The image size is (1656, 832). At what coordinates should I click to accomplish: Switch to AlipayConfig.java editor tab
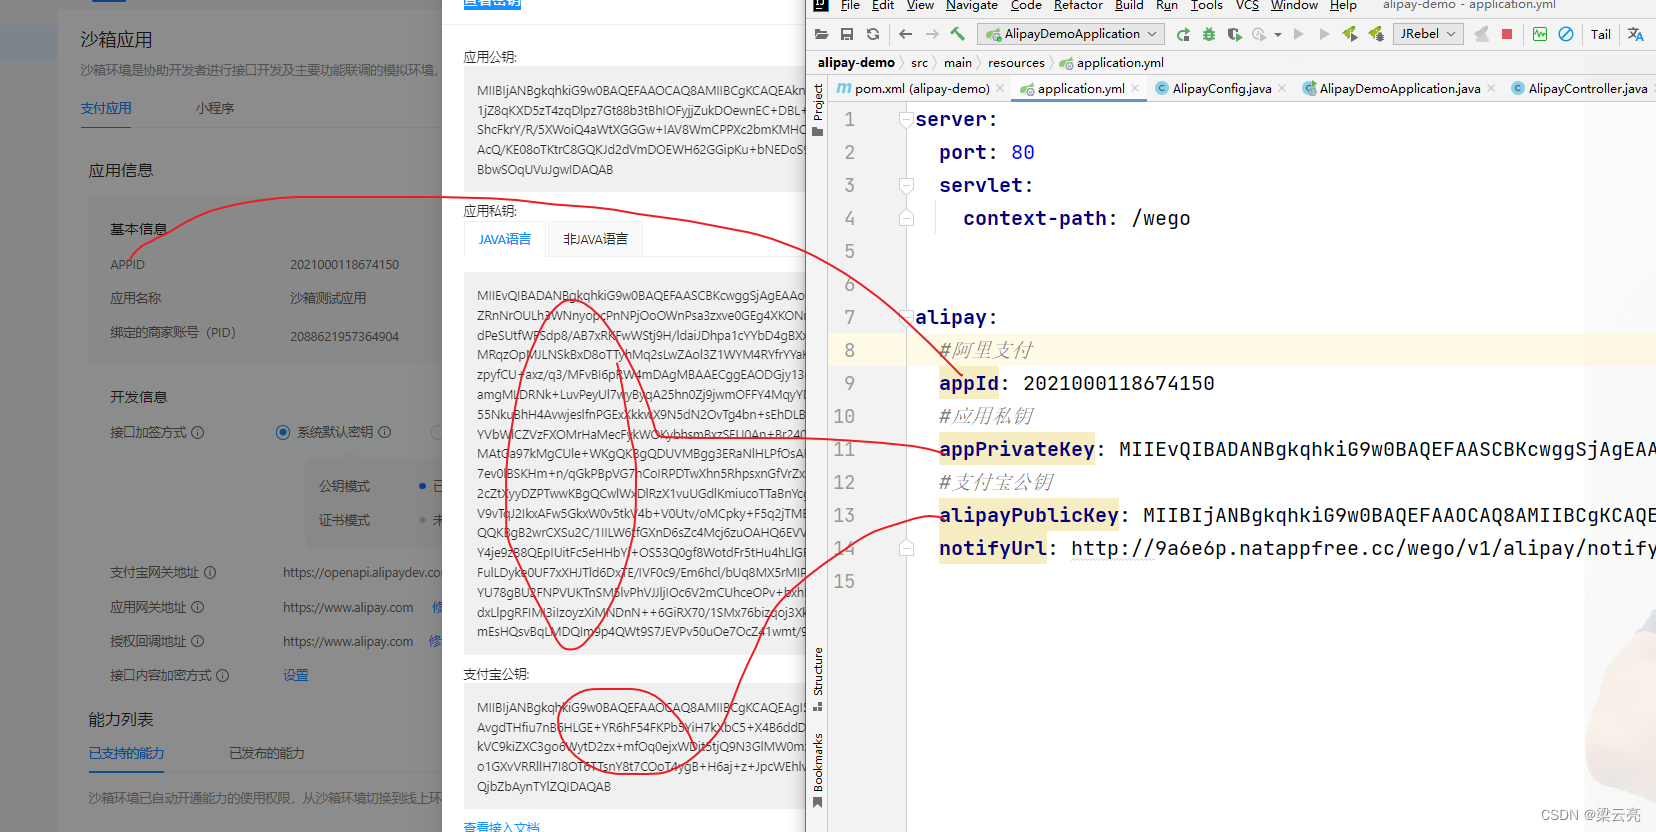pyautogui.click(x=1221, y=89)
